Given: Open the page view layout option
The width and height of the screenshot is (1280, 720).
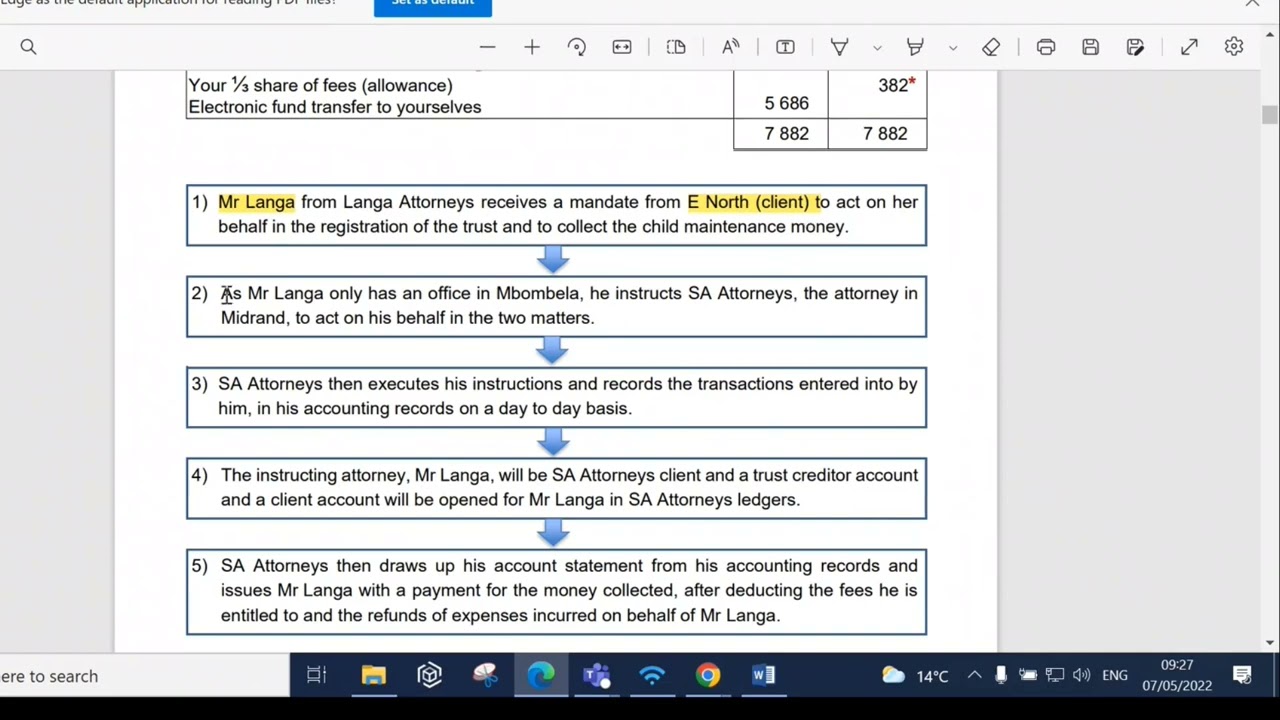Looking at the screenshot, I should tap(676, 47).
